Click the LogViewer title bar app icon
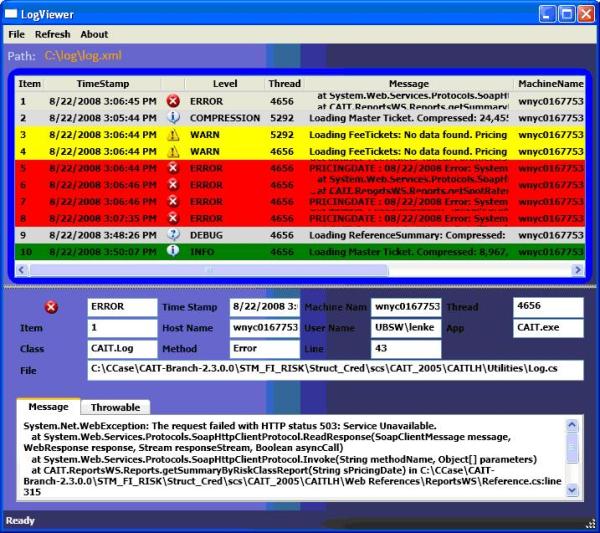Screen dimensions: 600x533 pos(11,14)
